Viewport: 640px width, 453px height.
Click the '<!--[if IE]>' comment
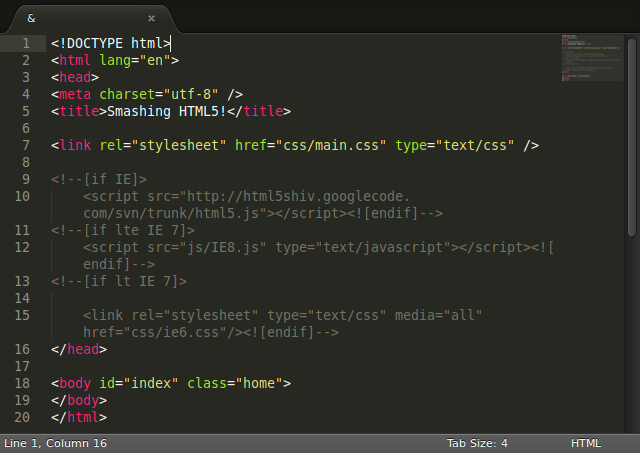pos(99,180)
